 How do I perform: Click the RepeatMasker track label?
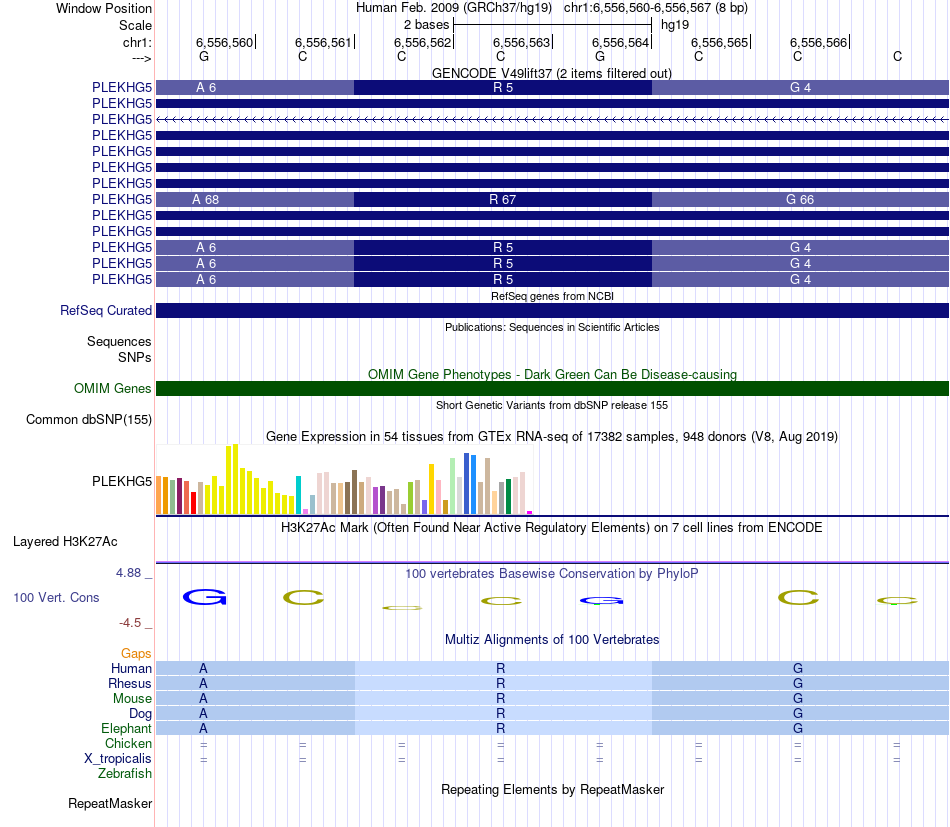pos(110,803)
